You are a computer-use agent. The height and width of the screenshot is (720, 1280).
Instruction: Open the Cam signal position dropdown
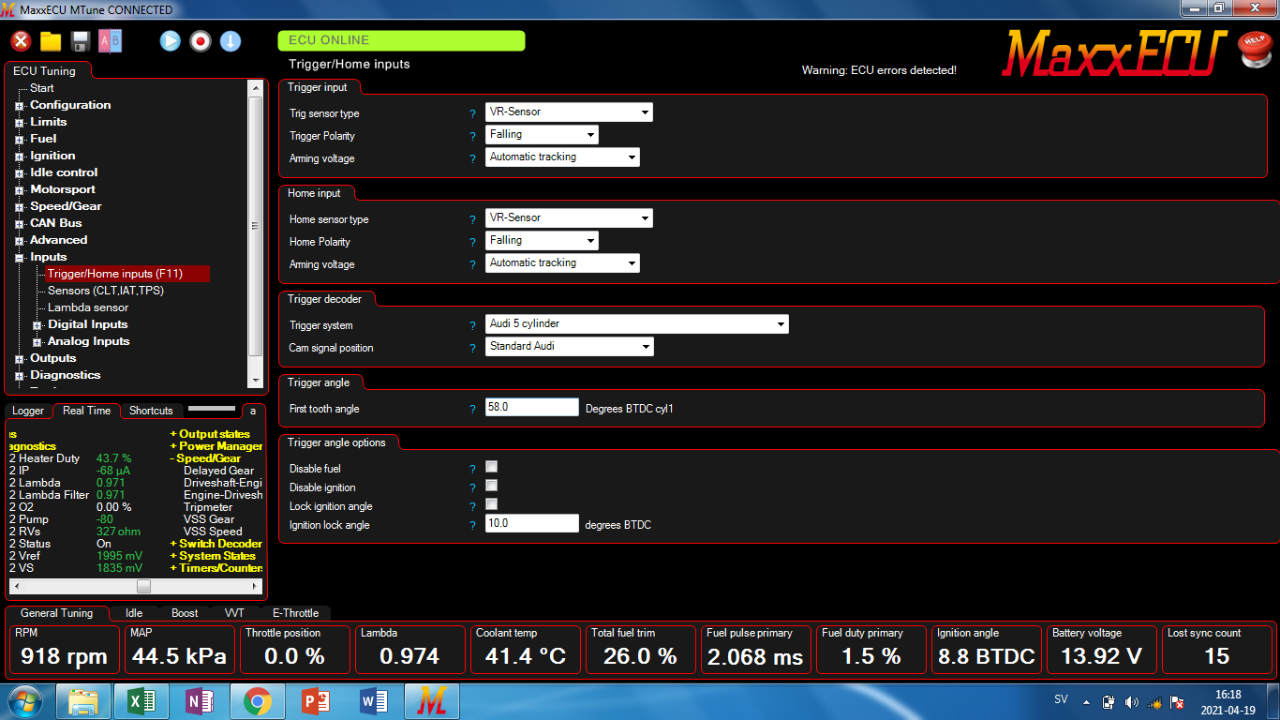[x=570, y=346]
